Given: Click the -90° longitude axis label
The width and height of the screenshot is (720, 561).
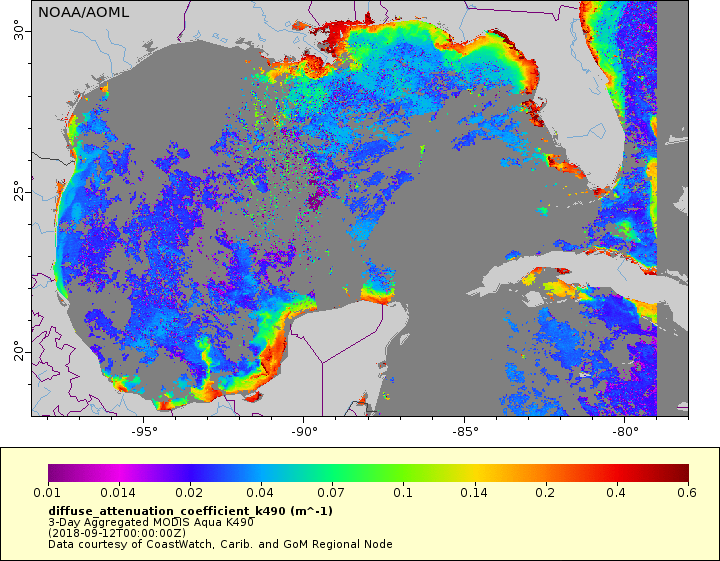Looking at the screenshot, I should click(304, 432).
